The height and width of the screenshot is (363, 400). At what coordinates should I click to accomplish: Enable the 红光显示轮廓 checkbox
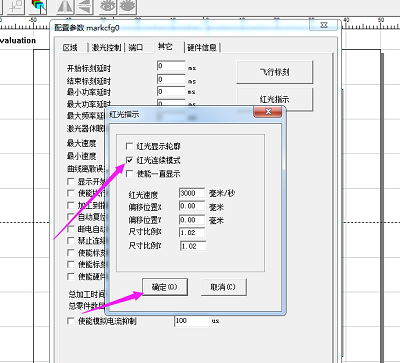(x=129, y=146)
